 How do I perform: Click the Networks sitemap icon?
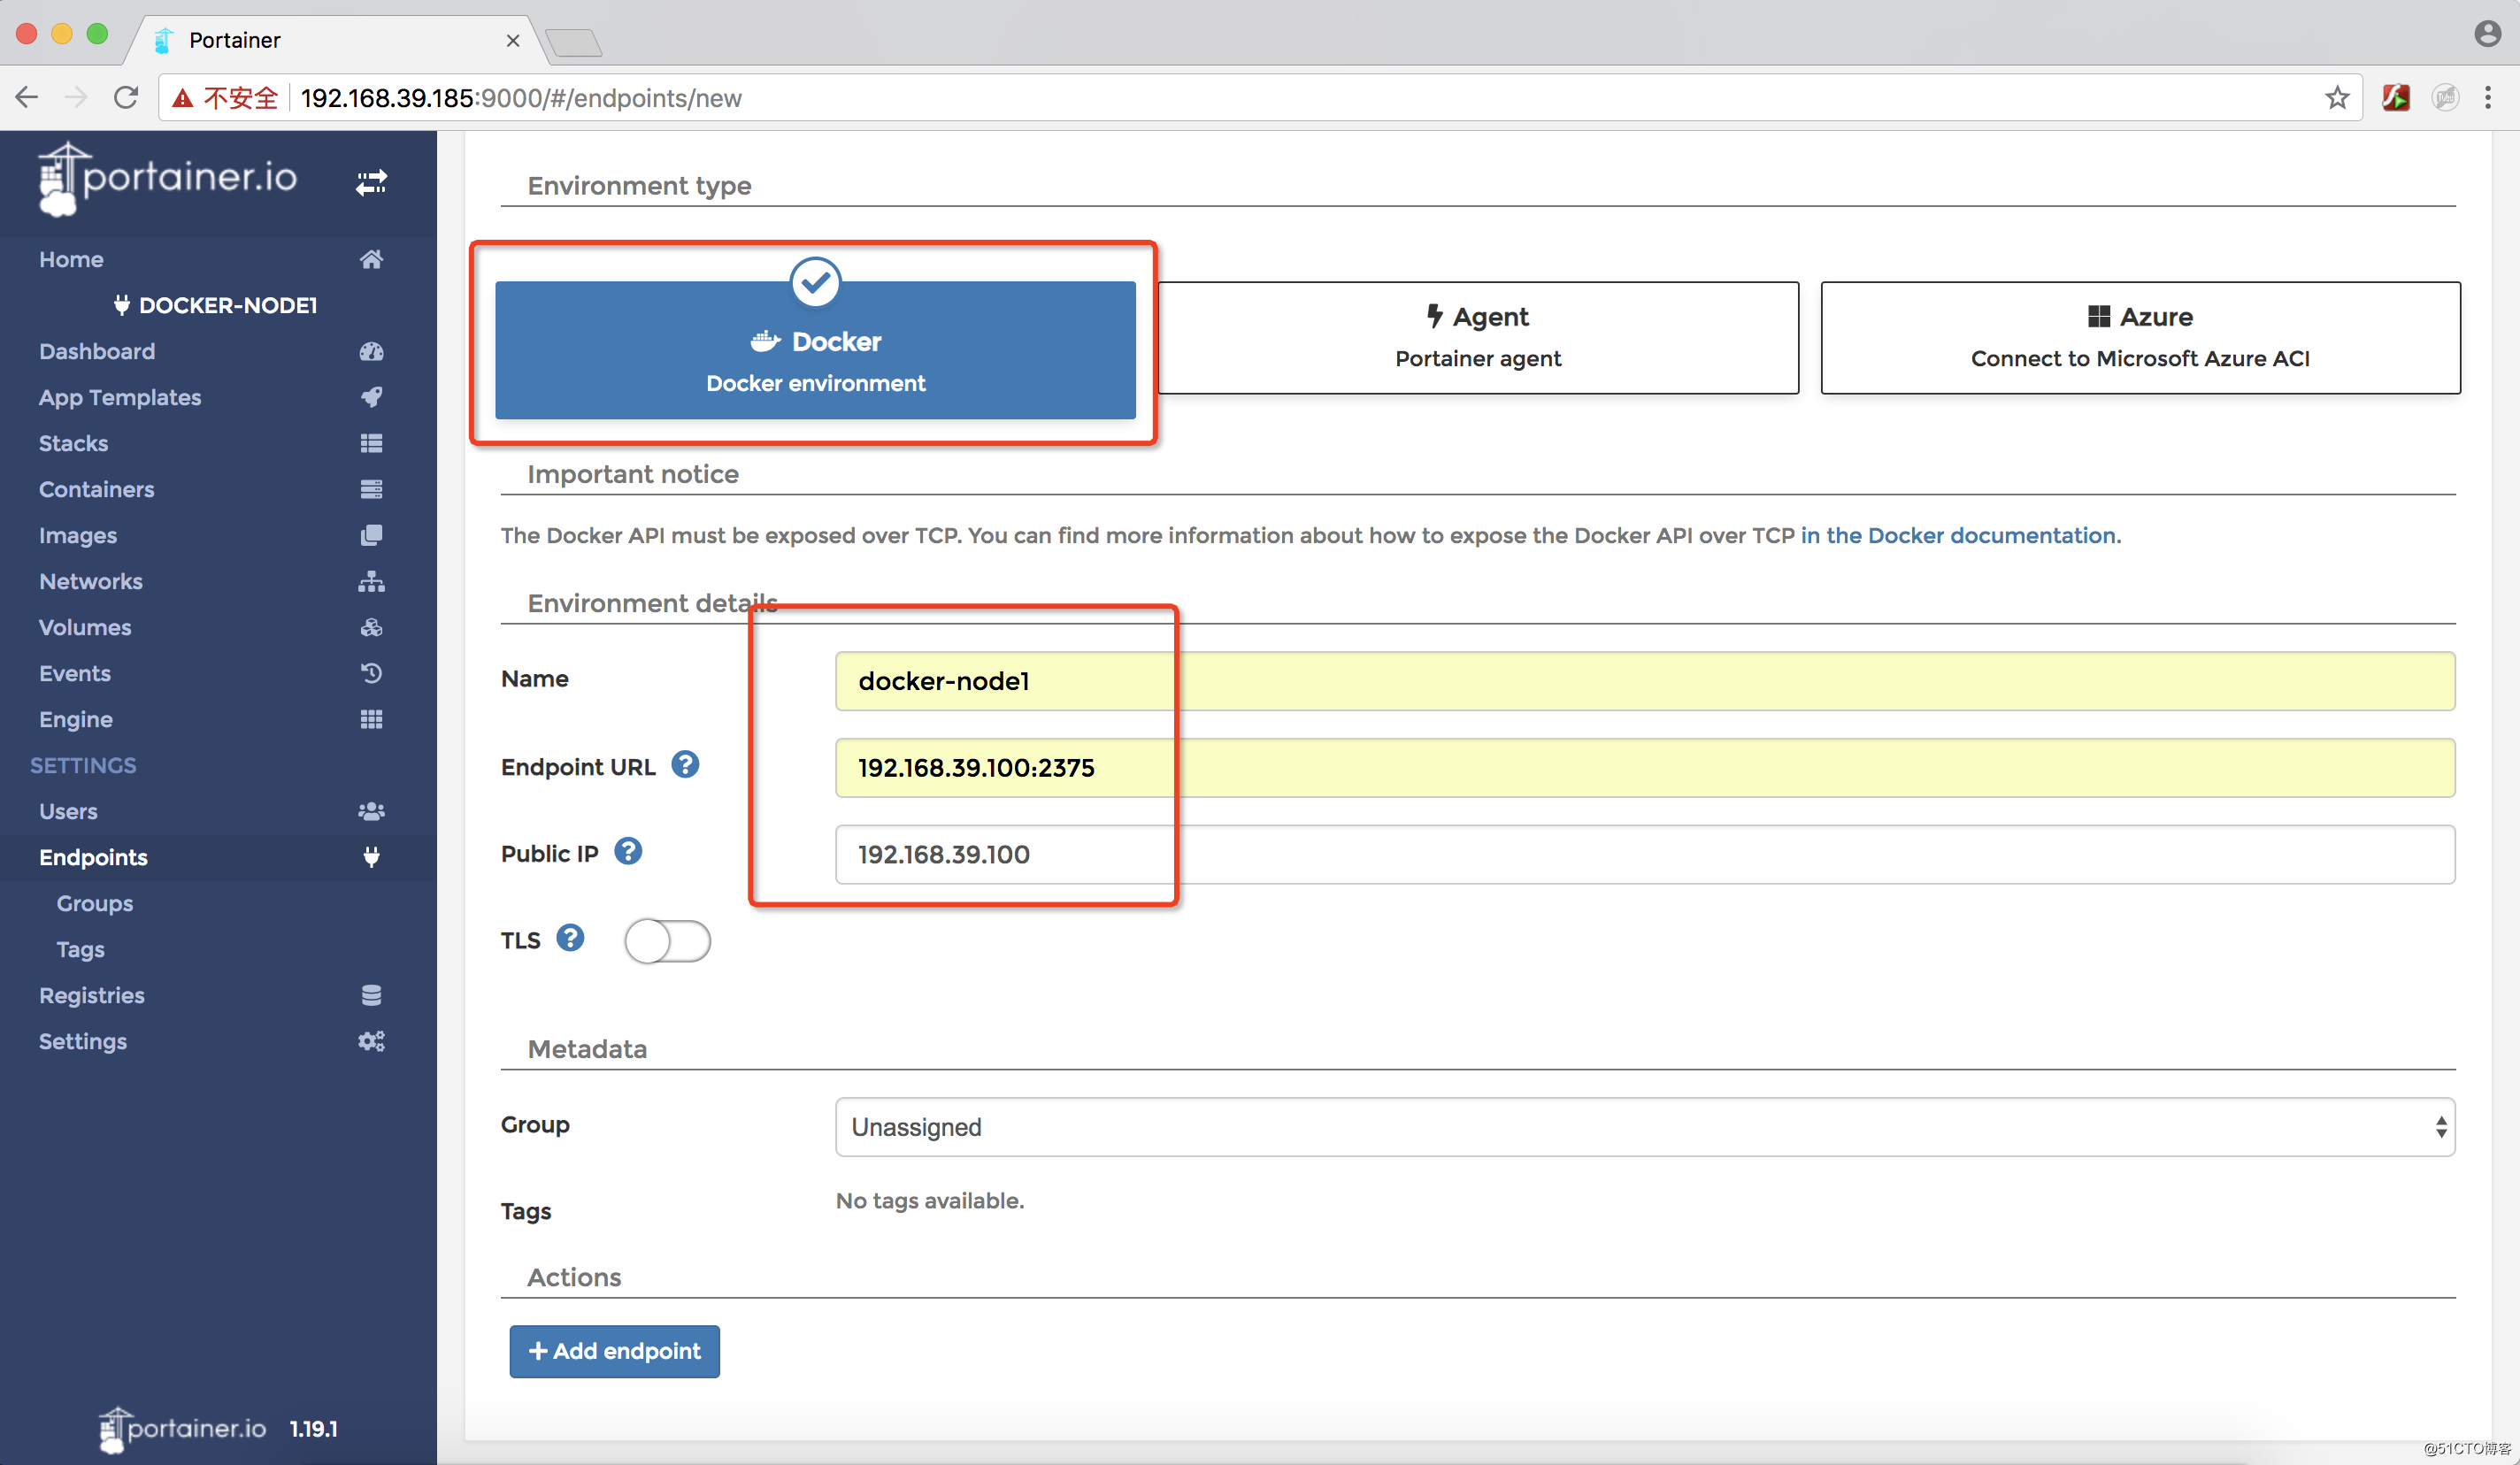(x=371, y=581)
